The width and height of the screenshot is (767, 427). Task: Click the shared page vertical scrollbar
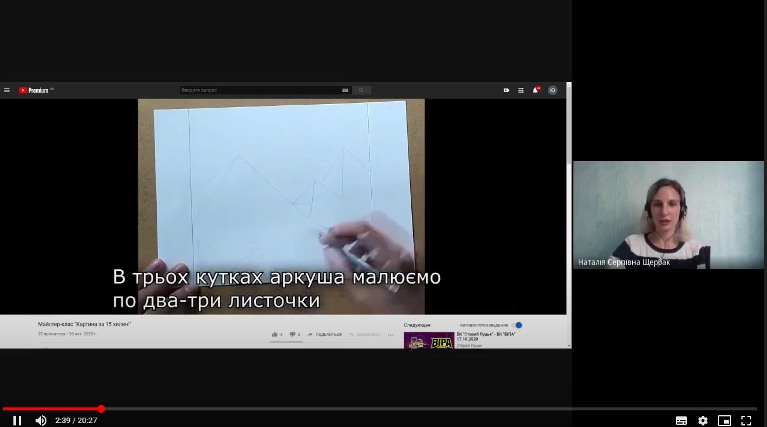(568, 215)
